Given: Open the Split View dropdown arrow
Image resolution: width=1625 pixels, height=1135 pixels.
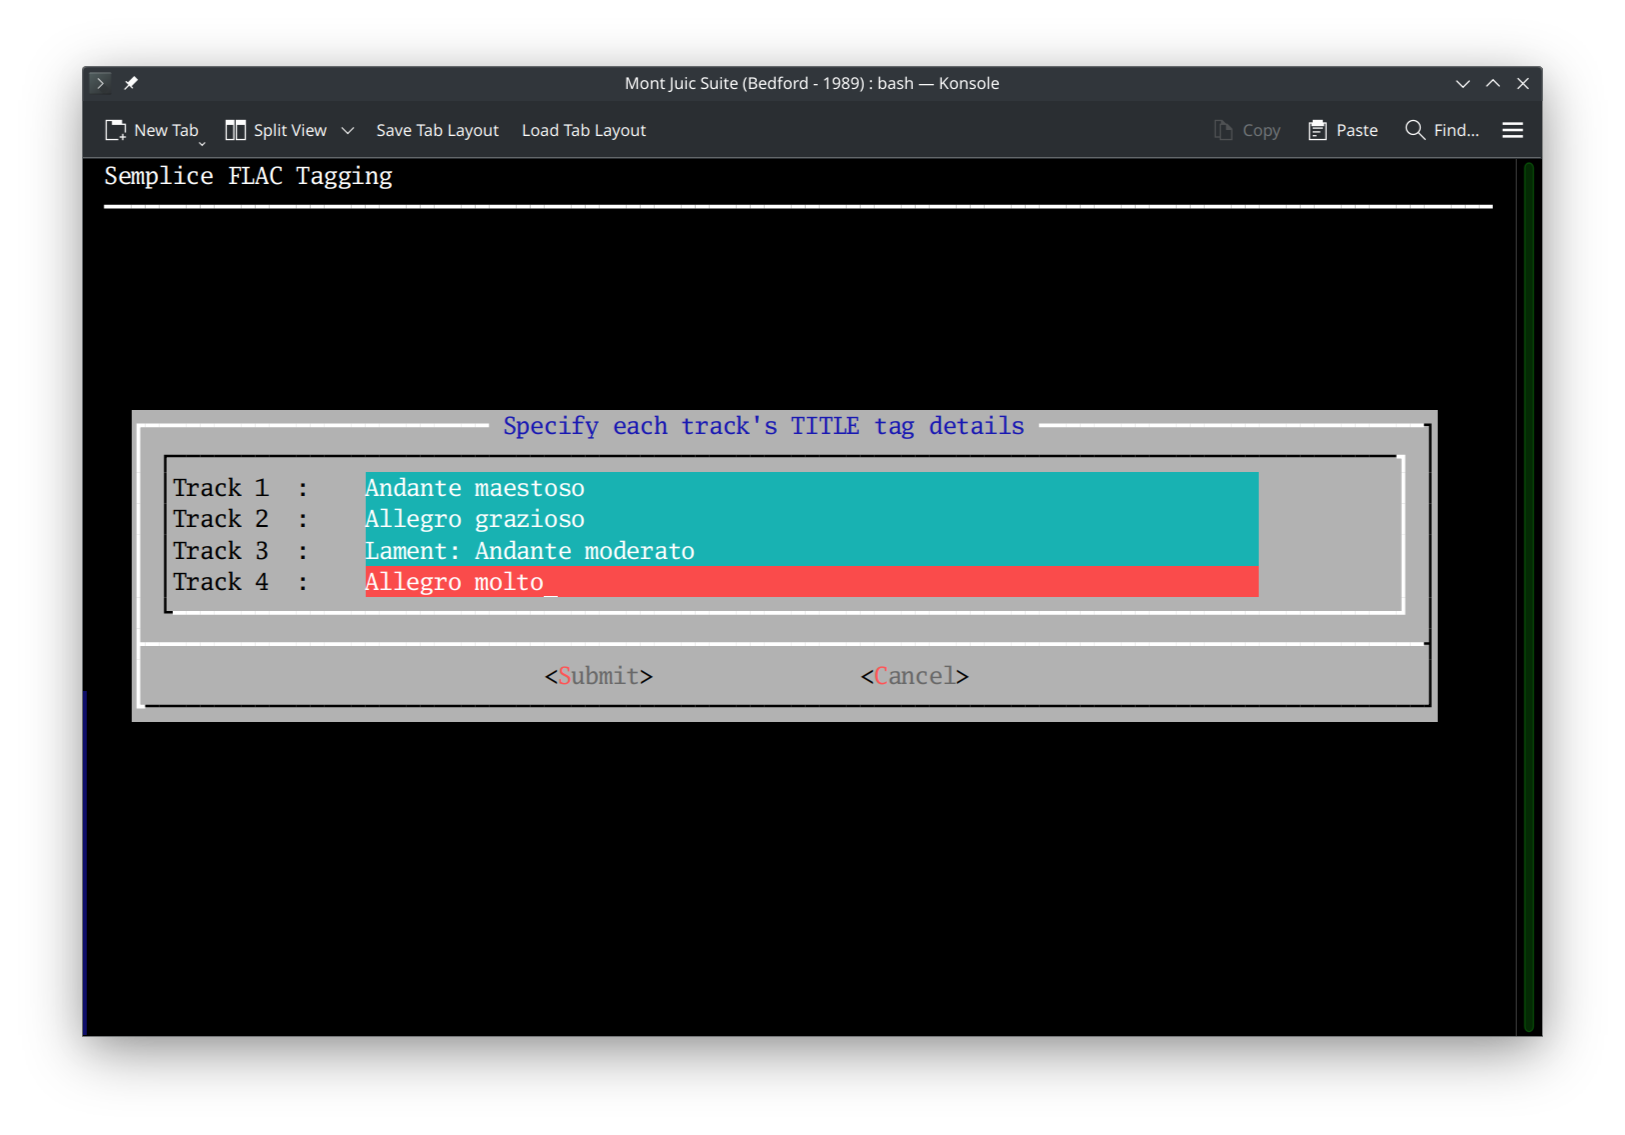Looking at the screenshot, I should coord(348,131).
